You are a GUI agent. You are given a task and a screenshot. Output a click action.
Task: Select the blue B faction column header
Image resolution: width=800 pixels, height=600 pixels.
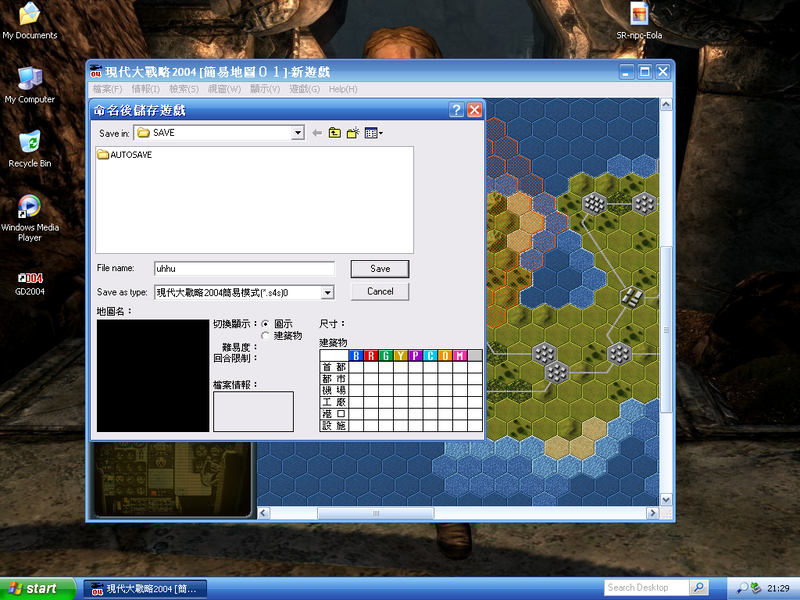tap(356, 356)
